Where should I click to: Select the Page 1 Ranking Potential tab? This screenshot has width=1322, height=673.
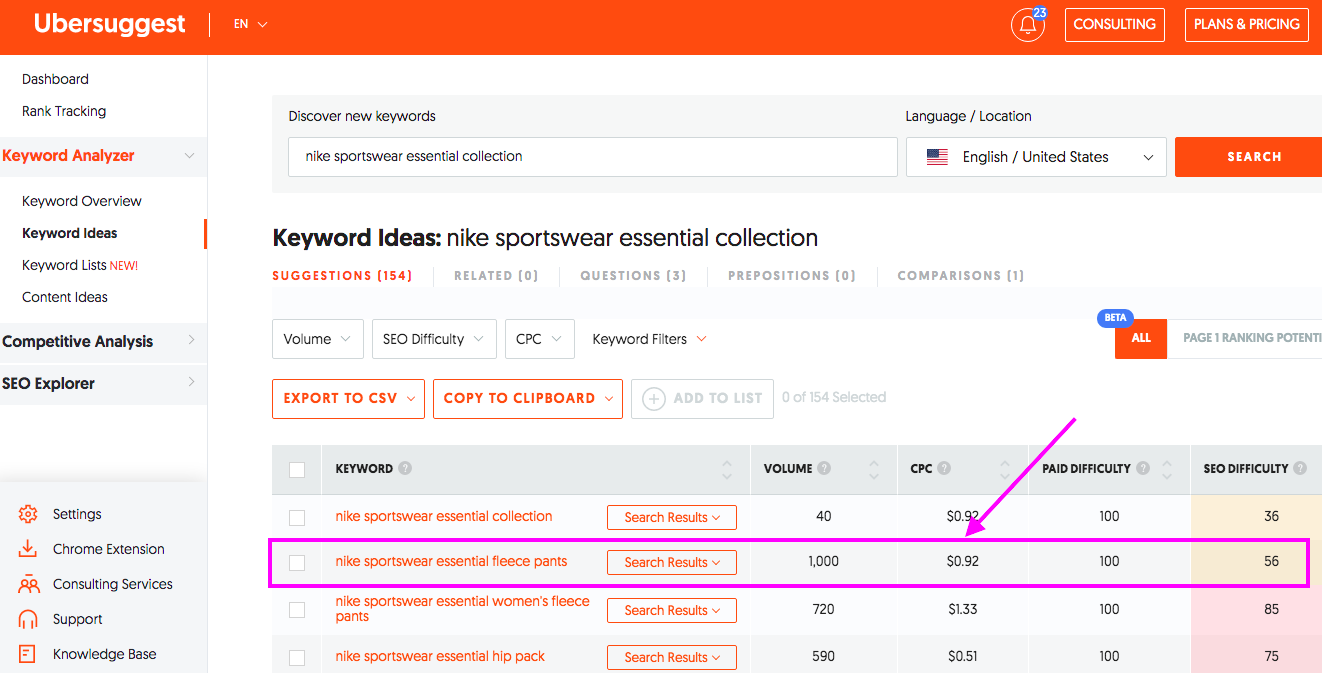pos(1245,338)
